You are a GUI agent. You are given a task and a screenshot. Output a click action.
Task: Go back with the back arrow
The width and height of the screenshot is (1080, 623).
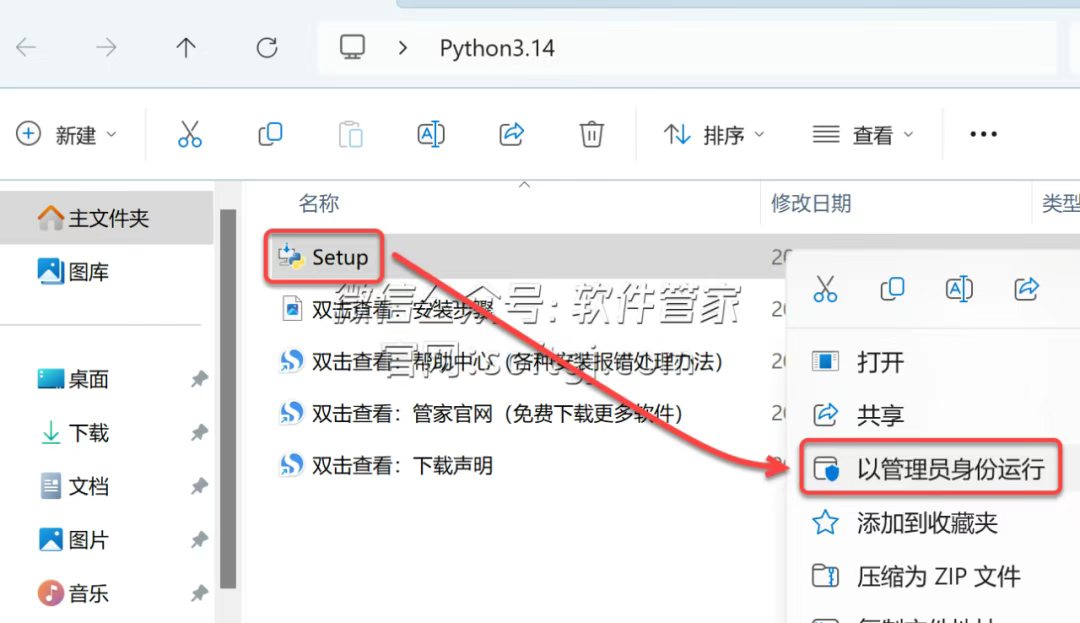tap(26, 47)
